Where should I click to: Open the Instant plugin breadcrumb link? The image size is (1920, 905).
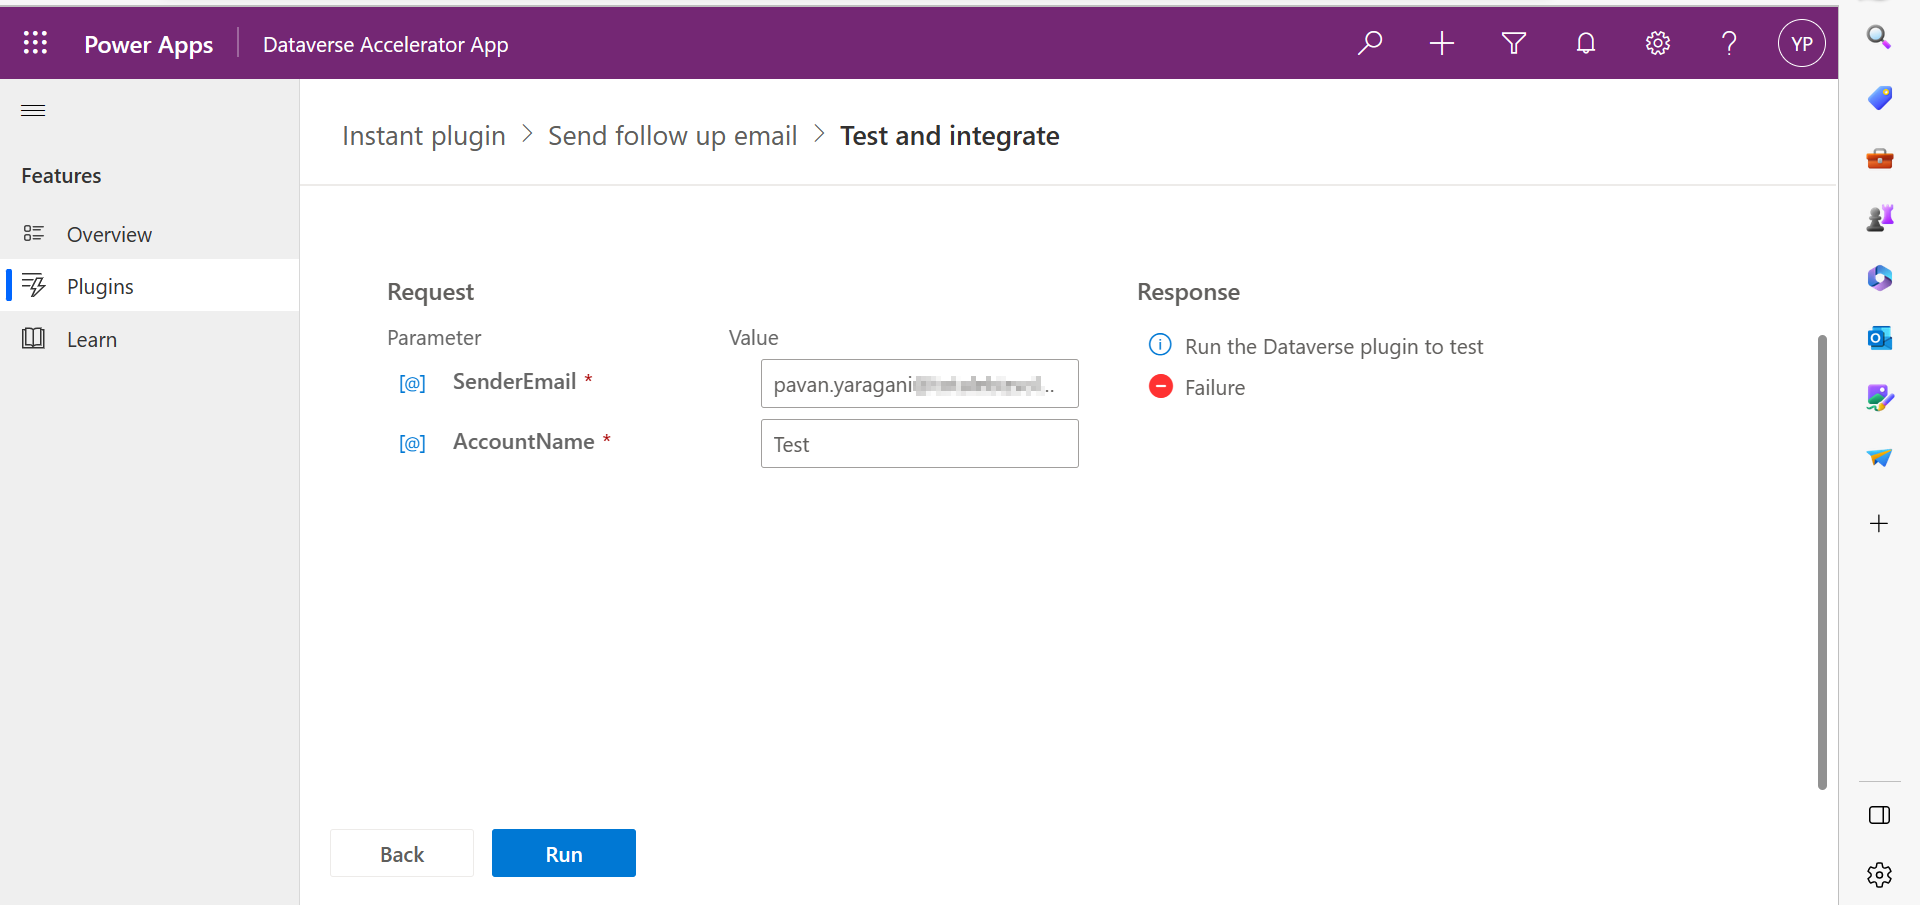point(423,135)
